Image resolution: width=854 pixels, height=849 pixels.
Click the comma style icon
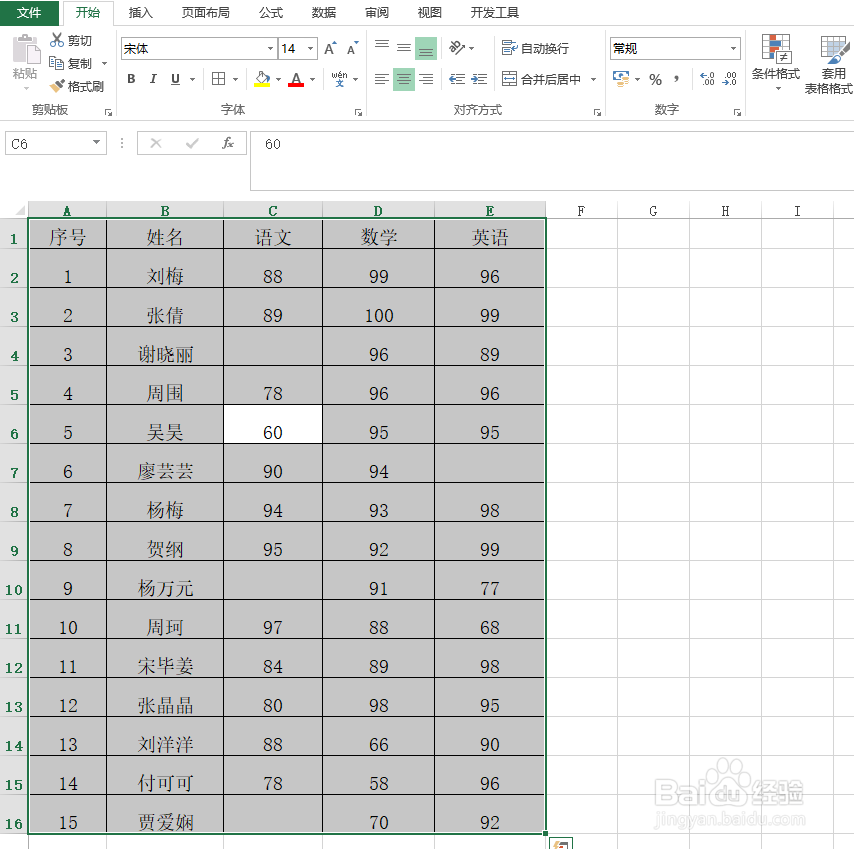pyautogui.click(x=676, y=80)
